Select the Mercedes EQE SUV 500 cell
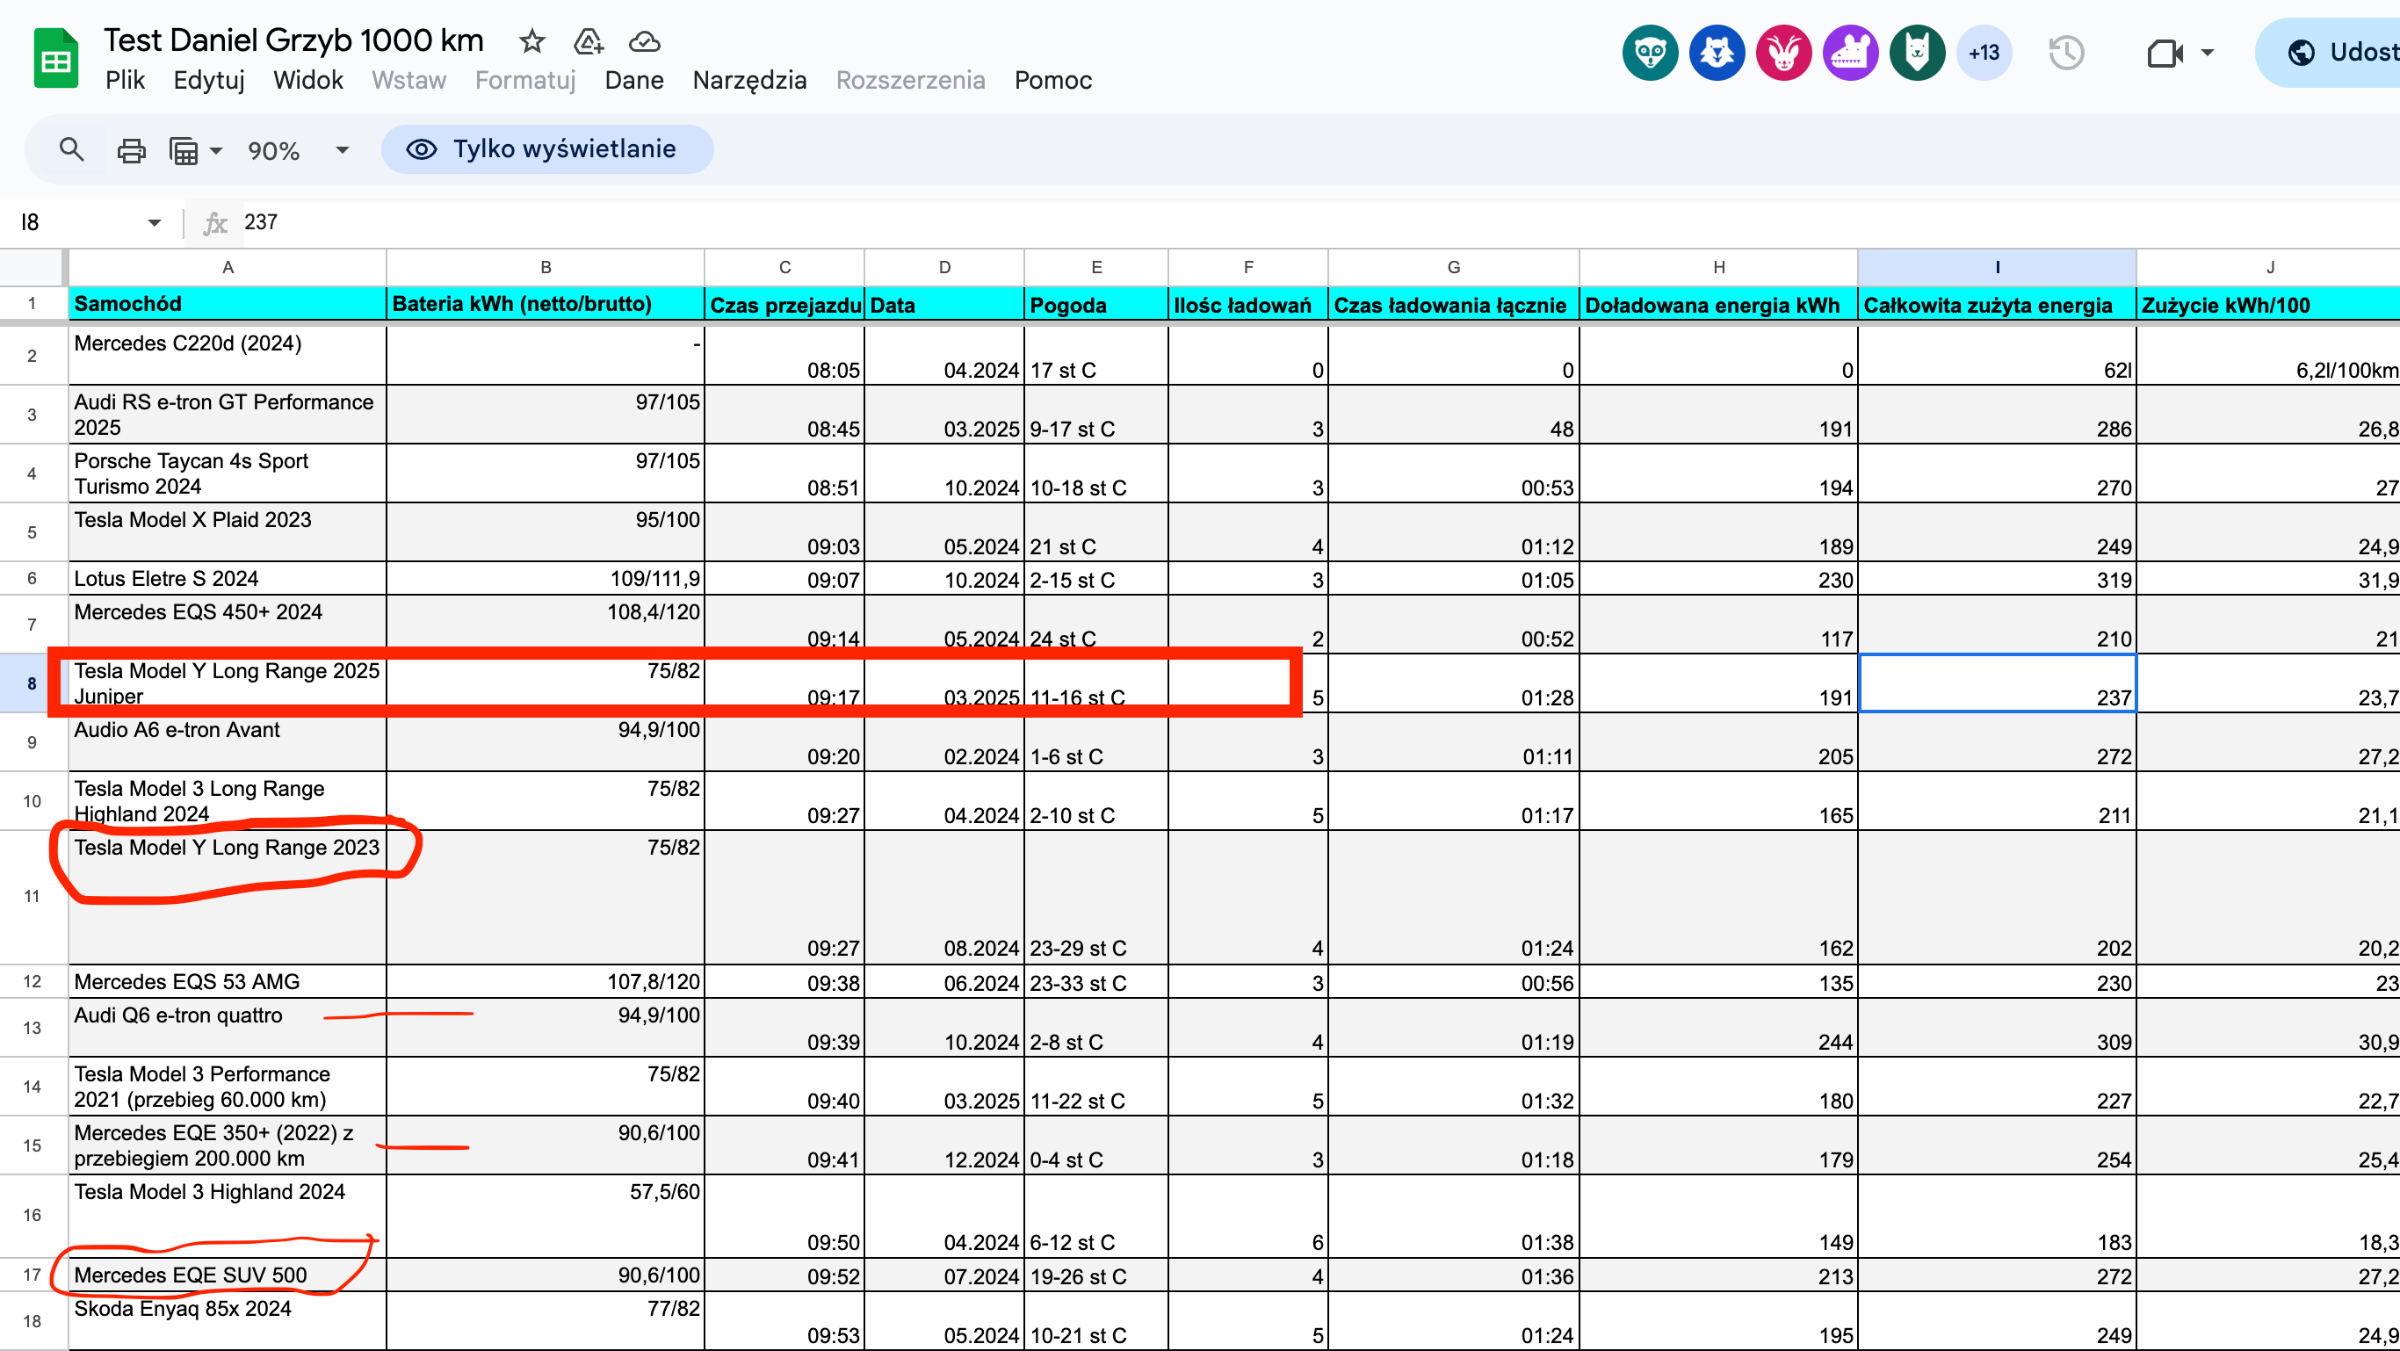The height and width of the screenshot is (1351, 2400). click(x=228, y=1275)
